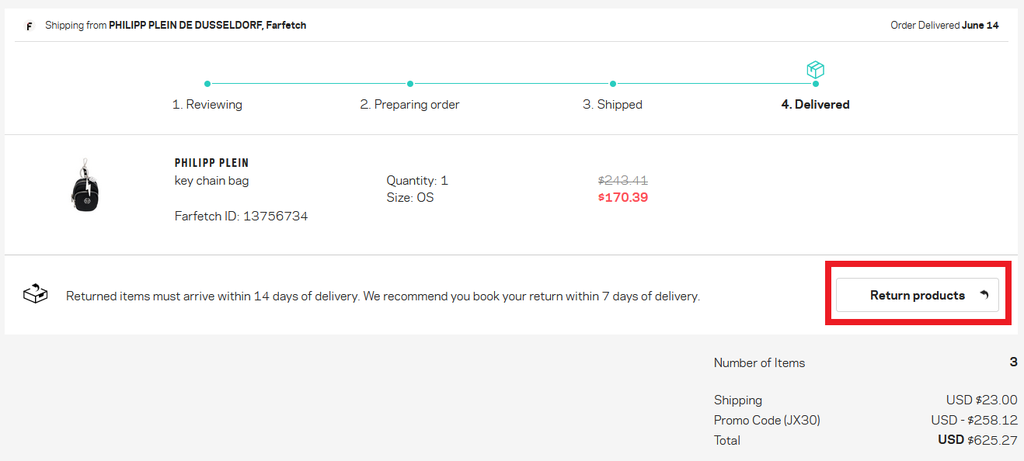Select the Reviewing step dot
The height and width of the screenshot is (461, 1024).
tap(207, 84)
